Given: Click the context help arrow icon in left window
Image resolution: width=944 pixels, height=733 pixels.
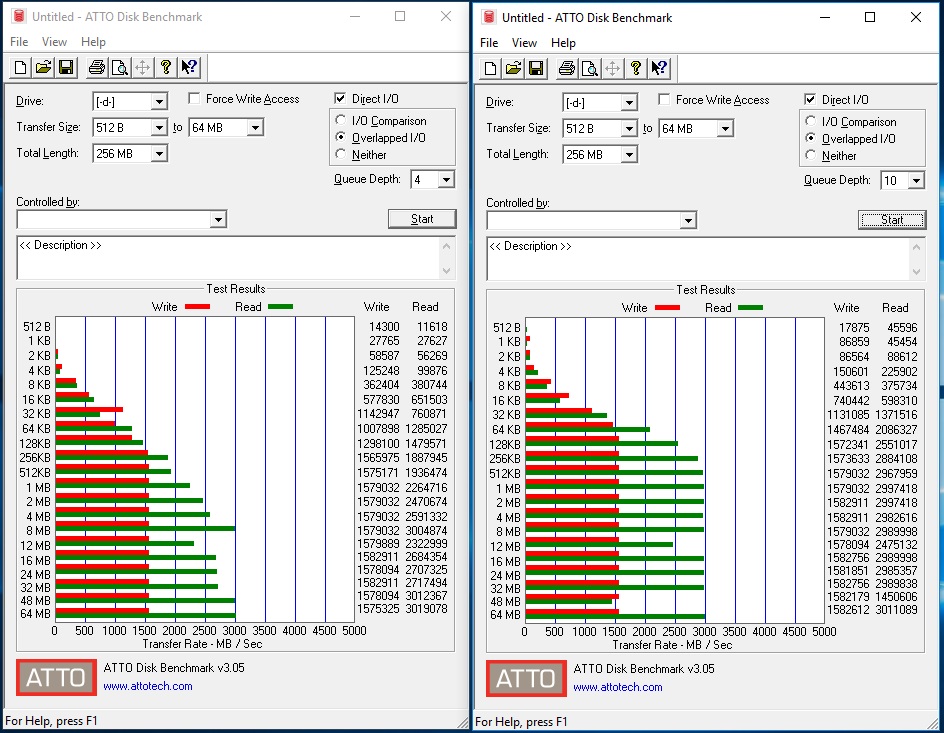Looking at the screenshot, I should 189,67.
